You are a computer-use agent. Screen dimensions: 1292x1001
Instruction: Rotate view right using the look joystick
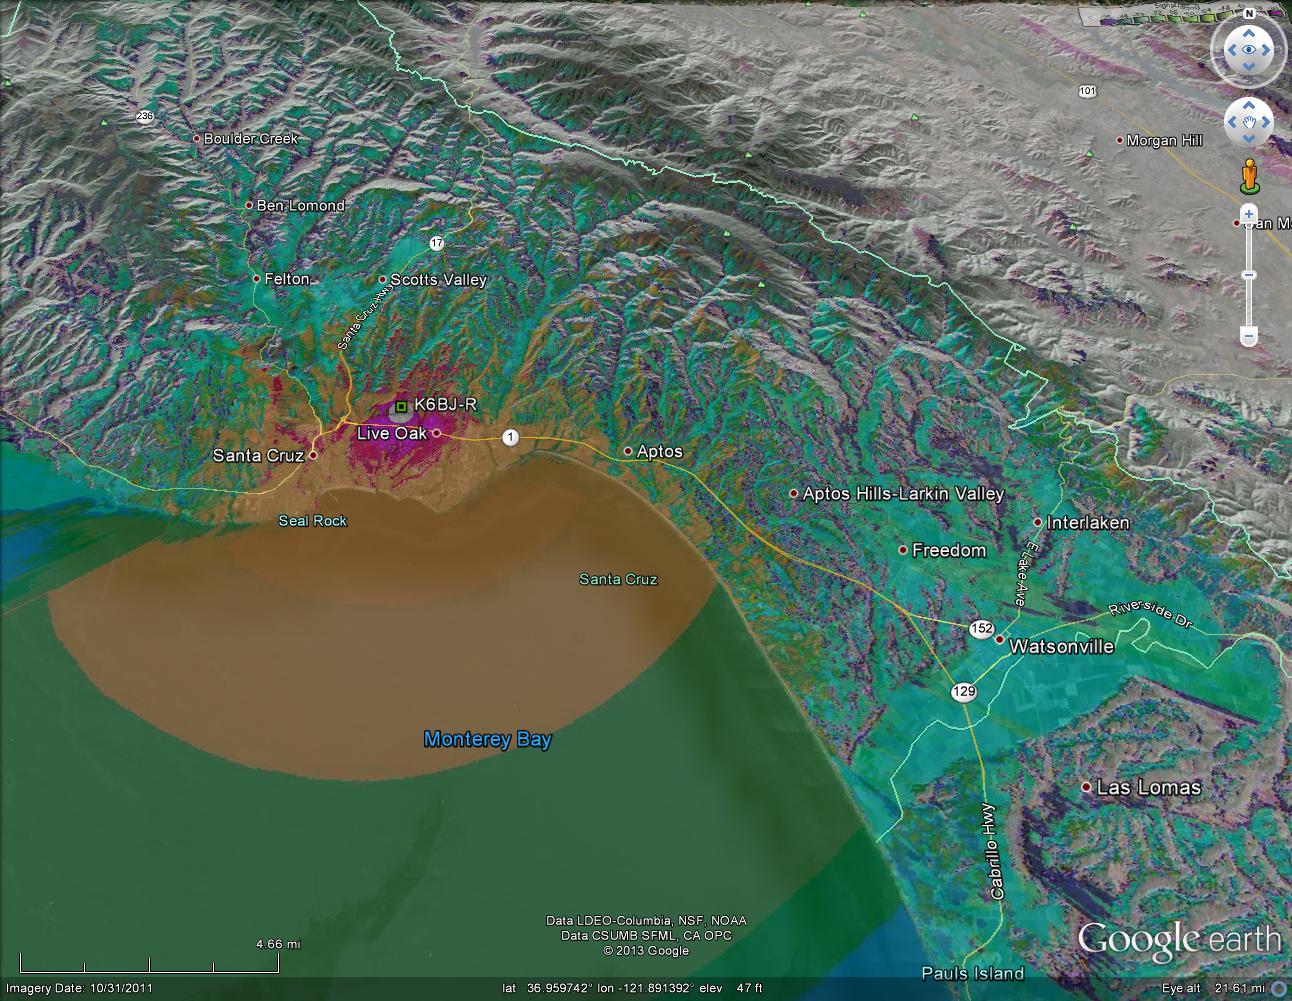1267,49
